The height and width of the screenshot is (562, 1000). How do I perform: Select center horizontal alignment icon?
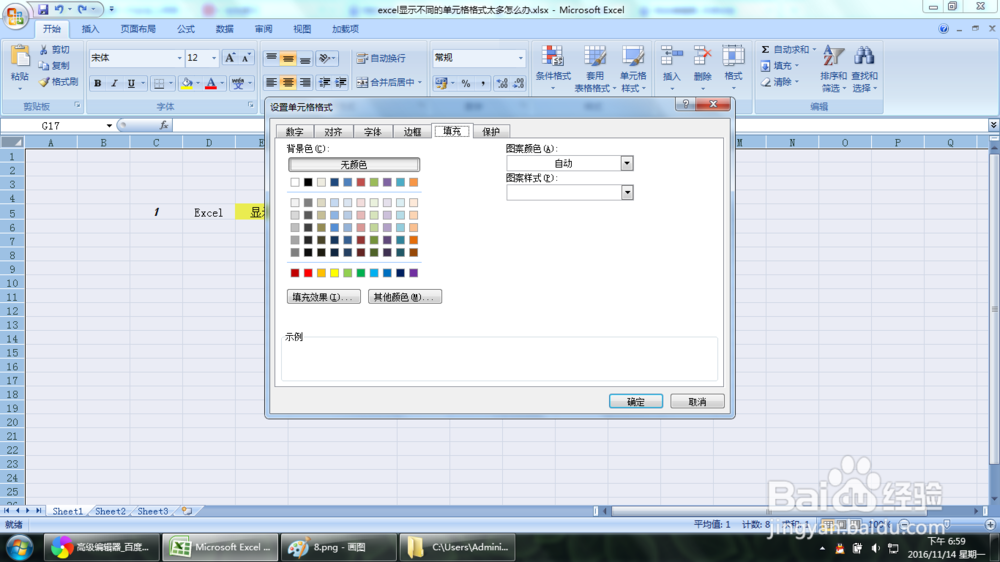click(x=288, y=82)
